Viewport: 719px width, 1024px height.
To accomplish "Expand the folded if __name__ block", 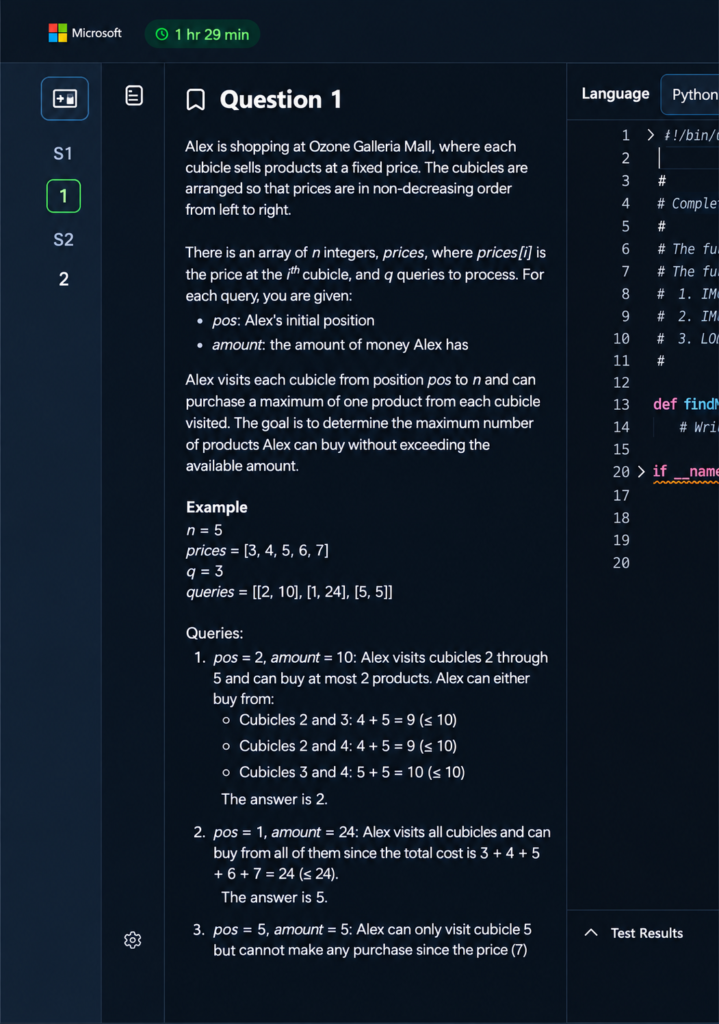I will tap(641, 471).
